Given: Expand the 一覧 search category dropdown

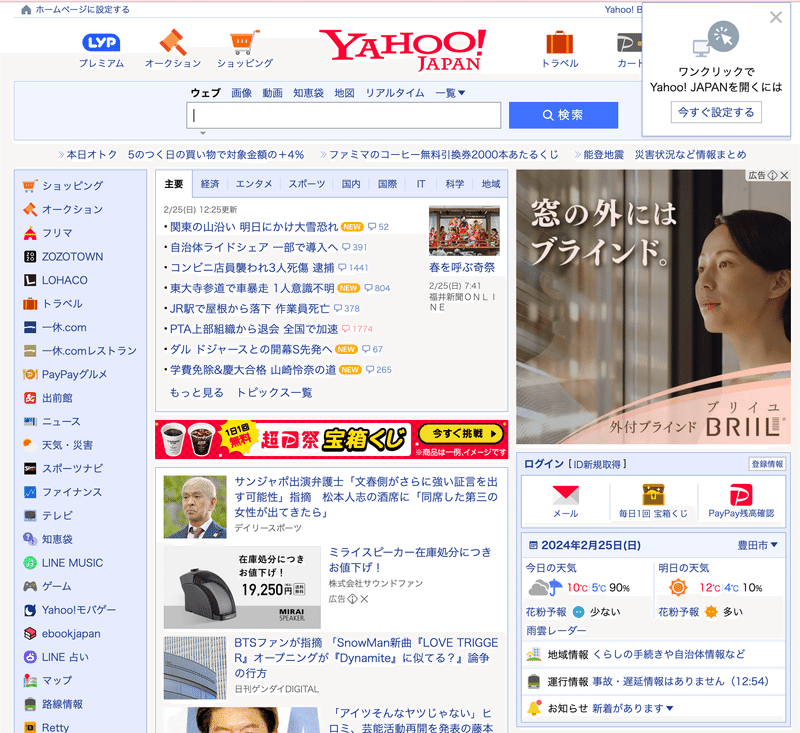Looking at the screenshot, I should 450,93.
